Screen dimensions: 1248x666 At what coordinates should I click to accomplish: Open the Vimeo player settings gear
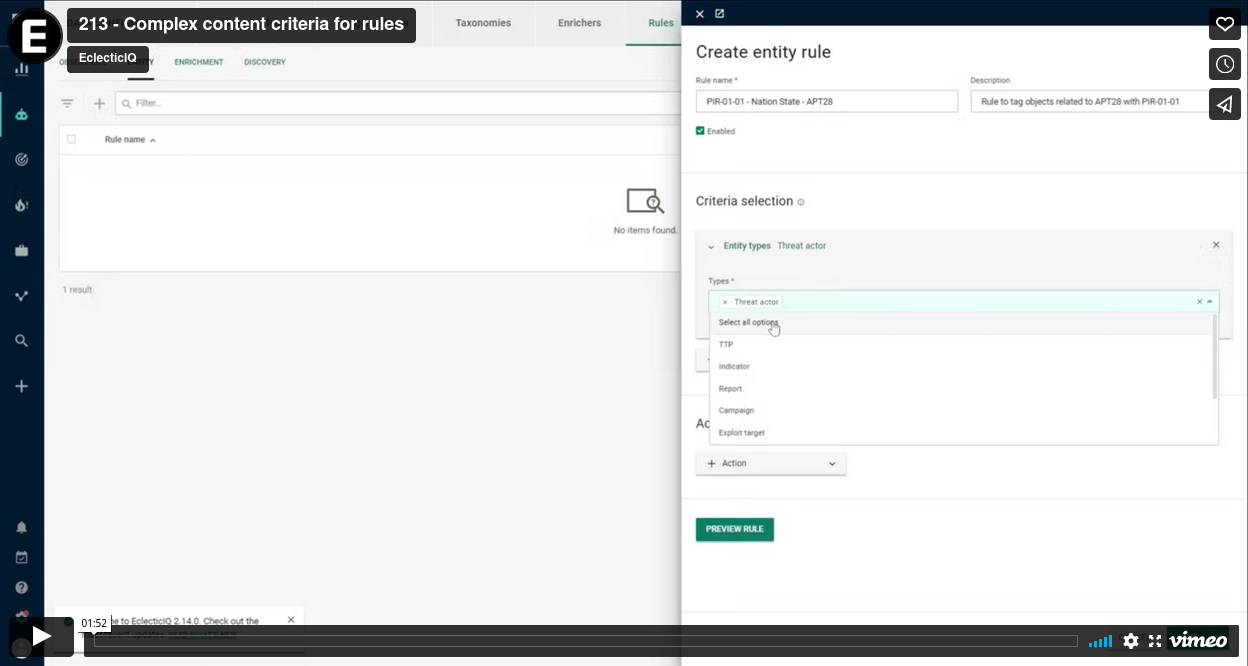(1131, 641)
